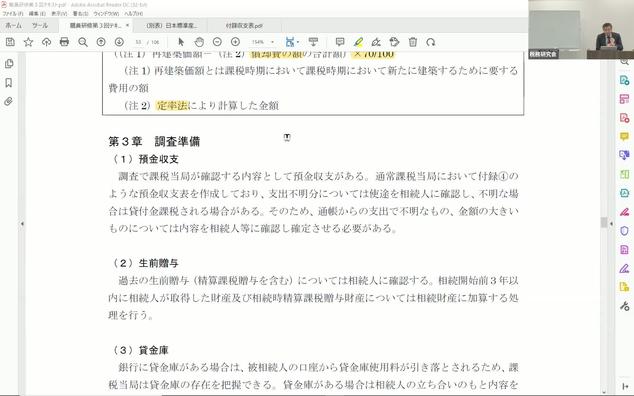Image resolution: width=634 pixels, height=396 pixels.
Task: Open the sign and draw pen tool
Action: click(376, 42)
